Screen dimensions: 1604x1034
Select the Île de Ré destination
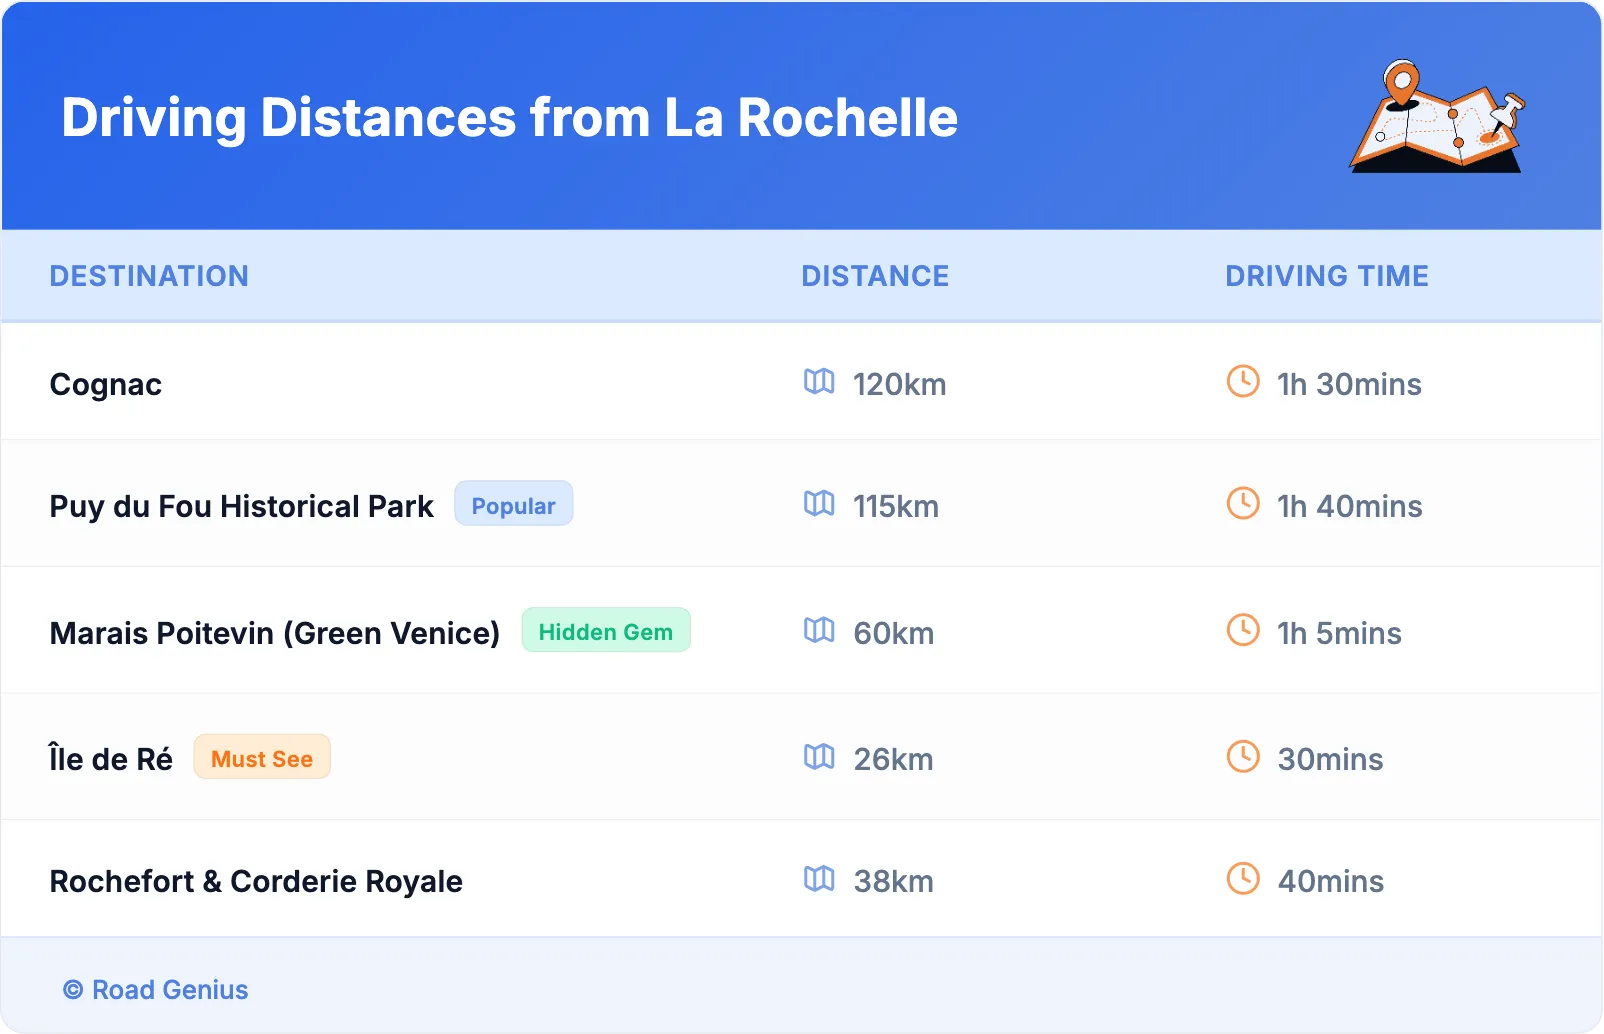pyautogui.click(x=111, y=758)
